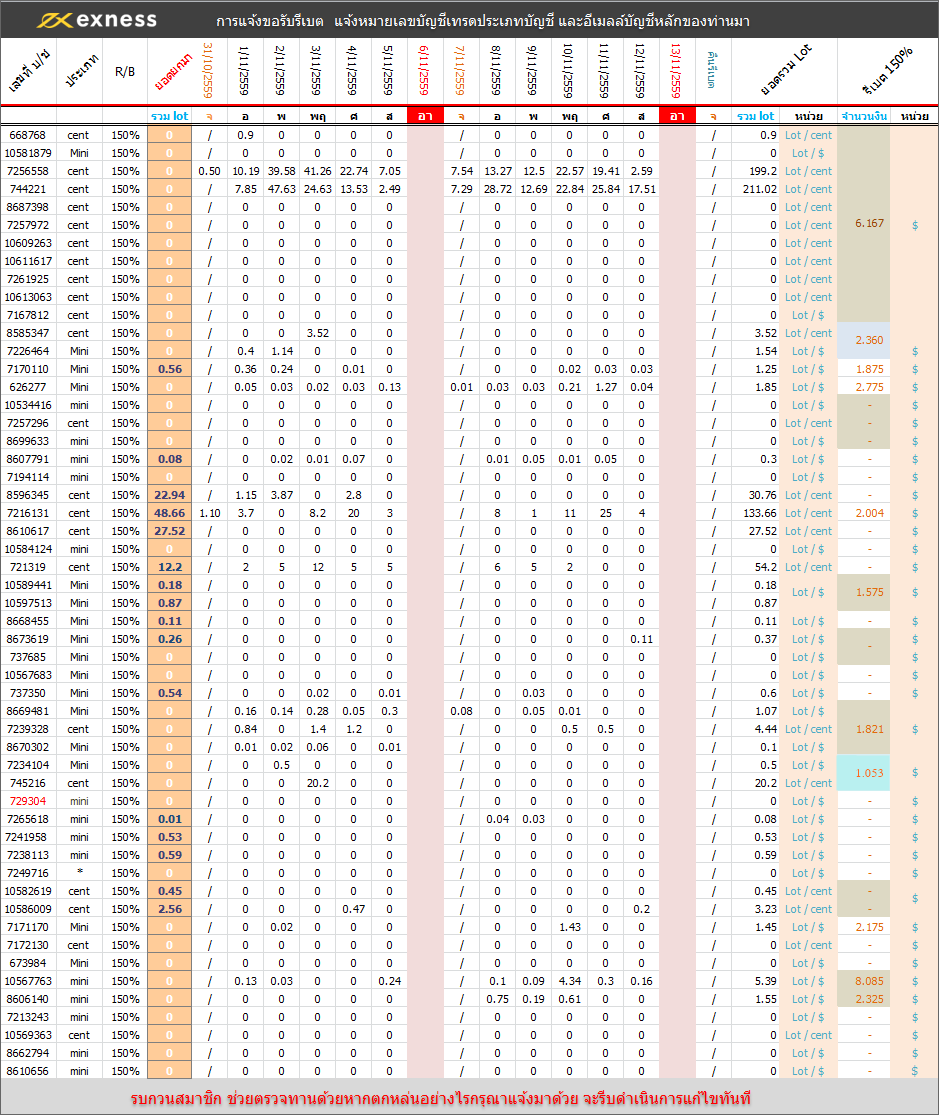Select account number 721319
Image resolution: width=939 pixels, height=1115 pixels.
tap(28, 567)
